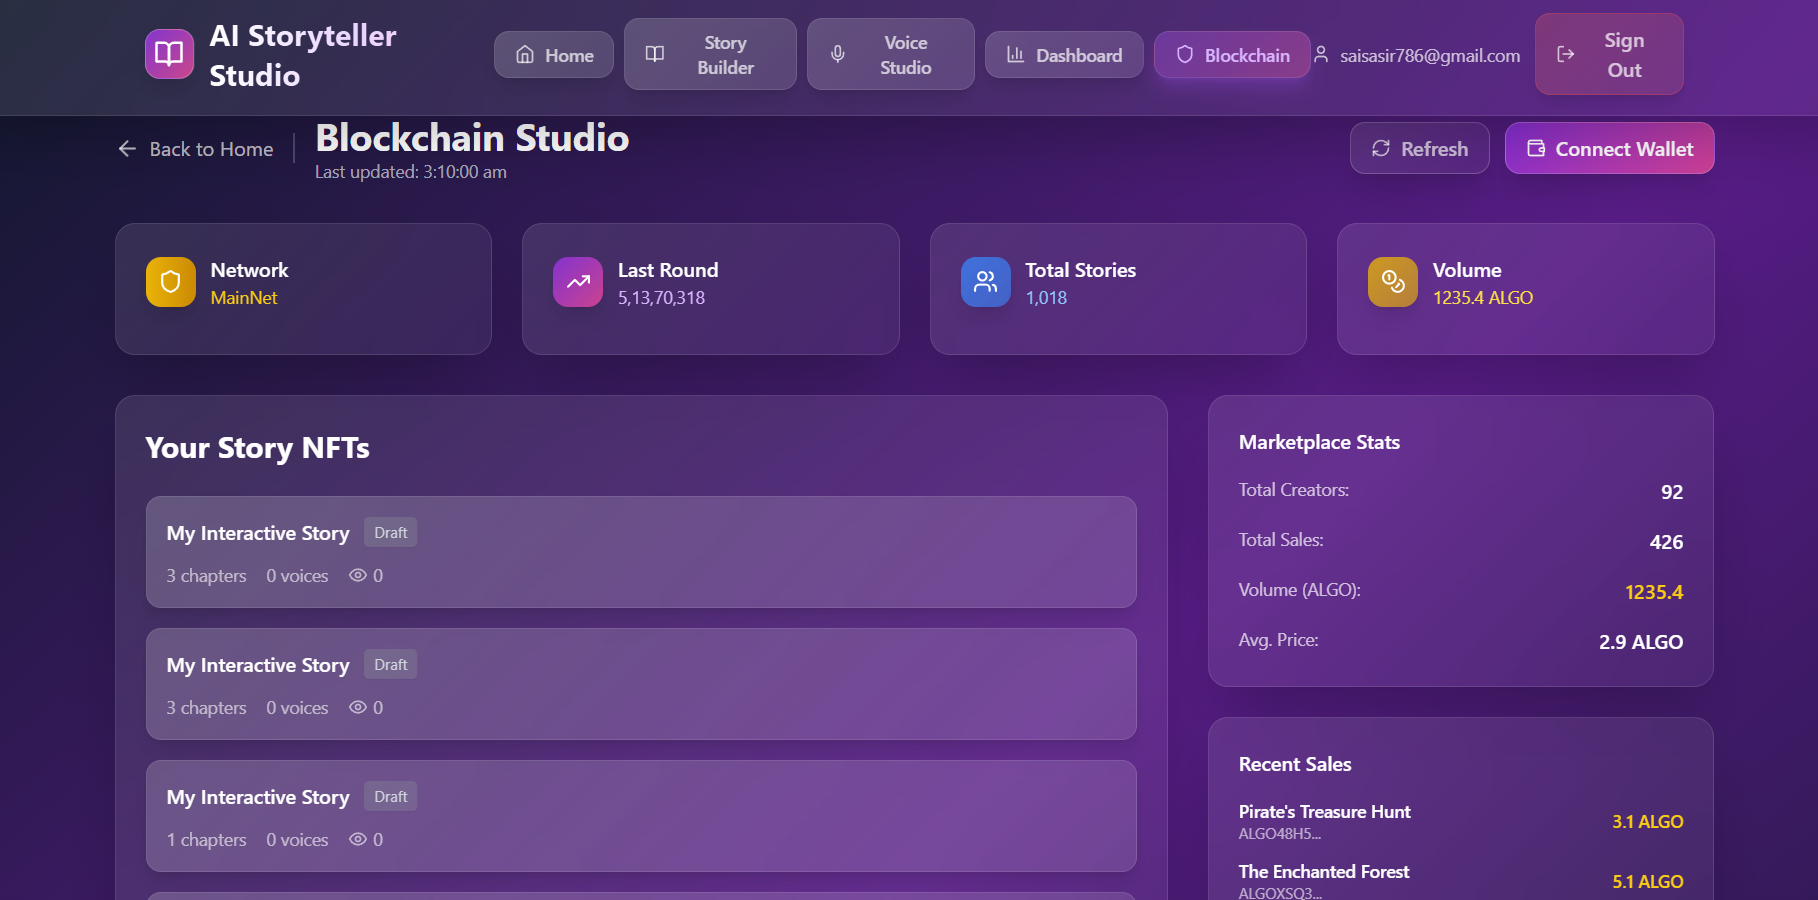Click the Volume (ALGO) label in Marketplace Stats
The image size is (1818, 900).
1300,590
